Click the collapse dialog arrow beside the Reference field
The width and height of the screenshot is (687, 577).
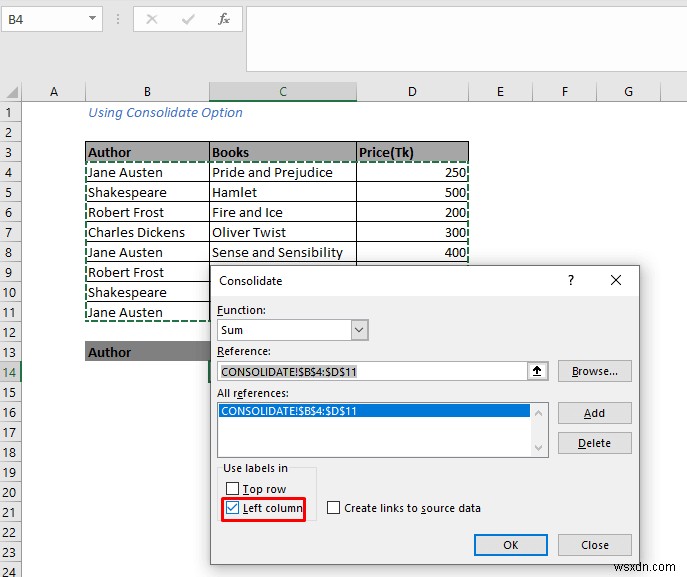(537, 372)
